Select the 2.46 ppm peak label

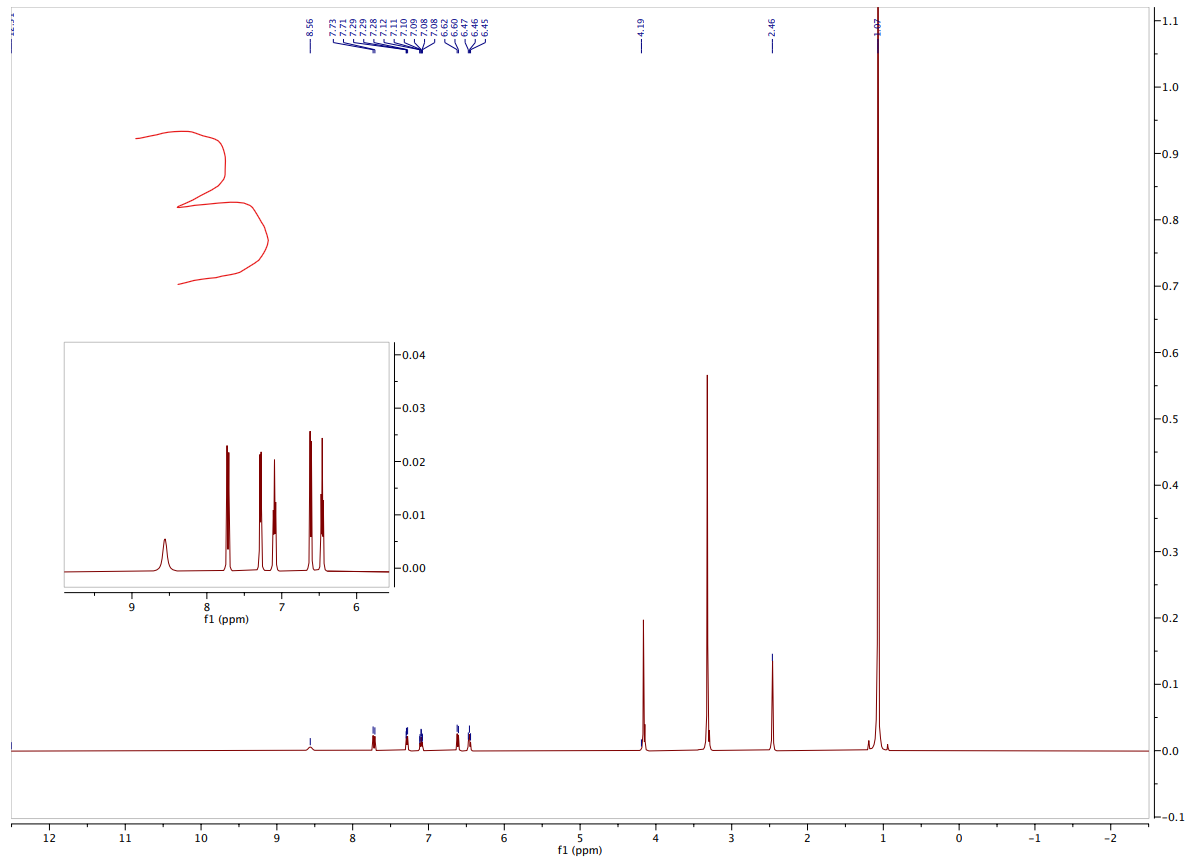pyautogui.click(x=771, y=28)
